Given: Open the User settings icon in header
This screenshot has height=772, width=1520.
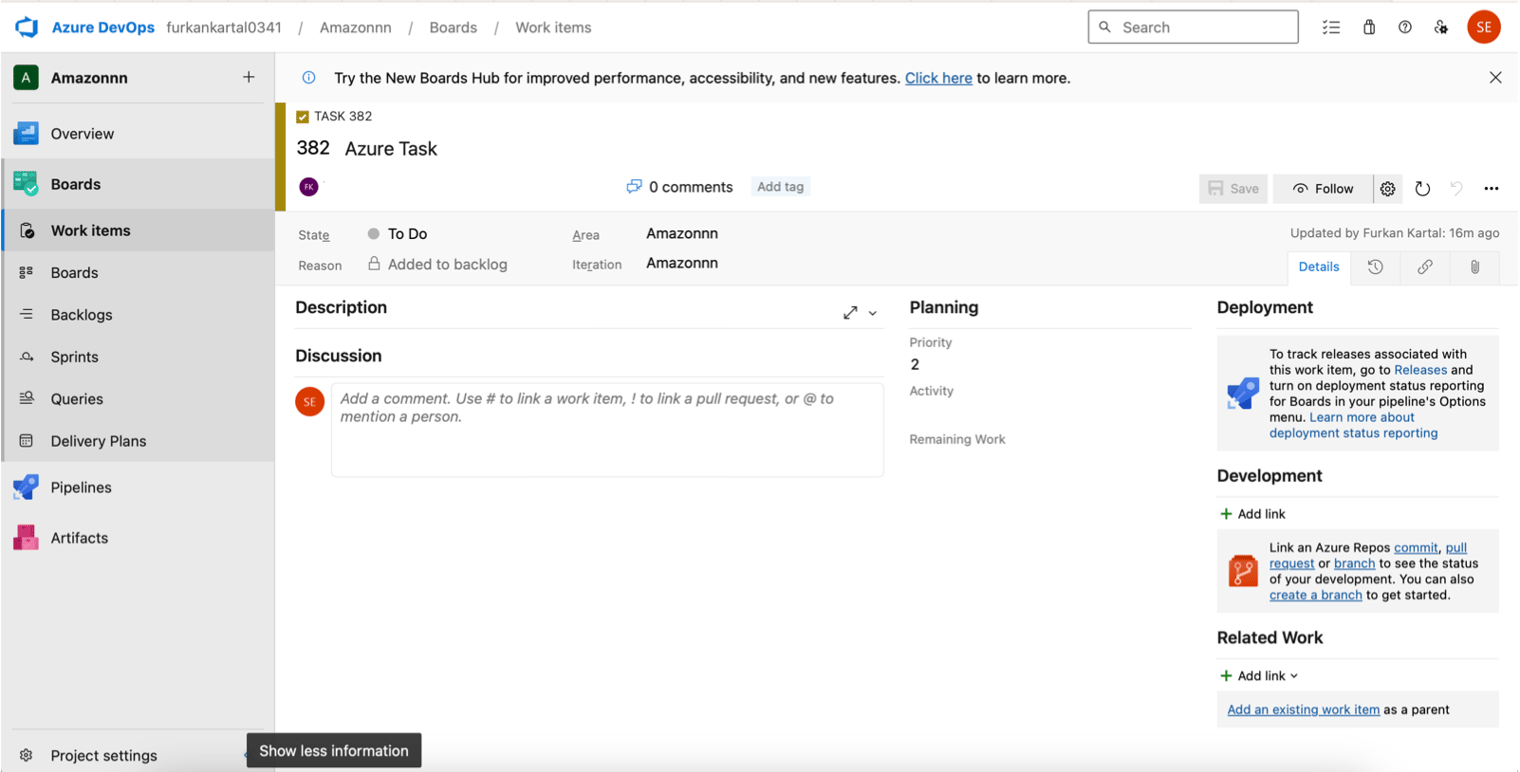Looking at the screenshot, I should (x=1441, y=27).
